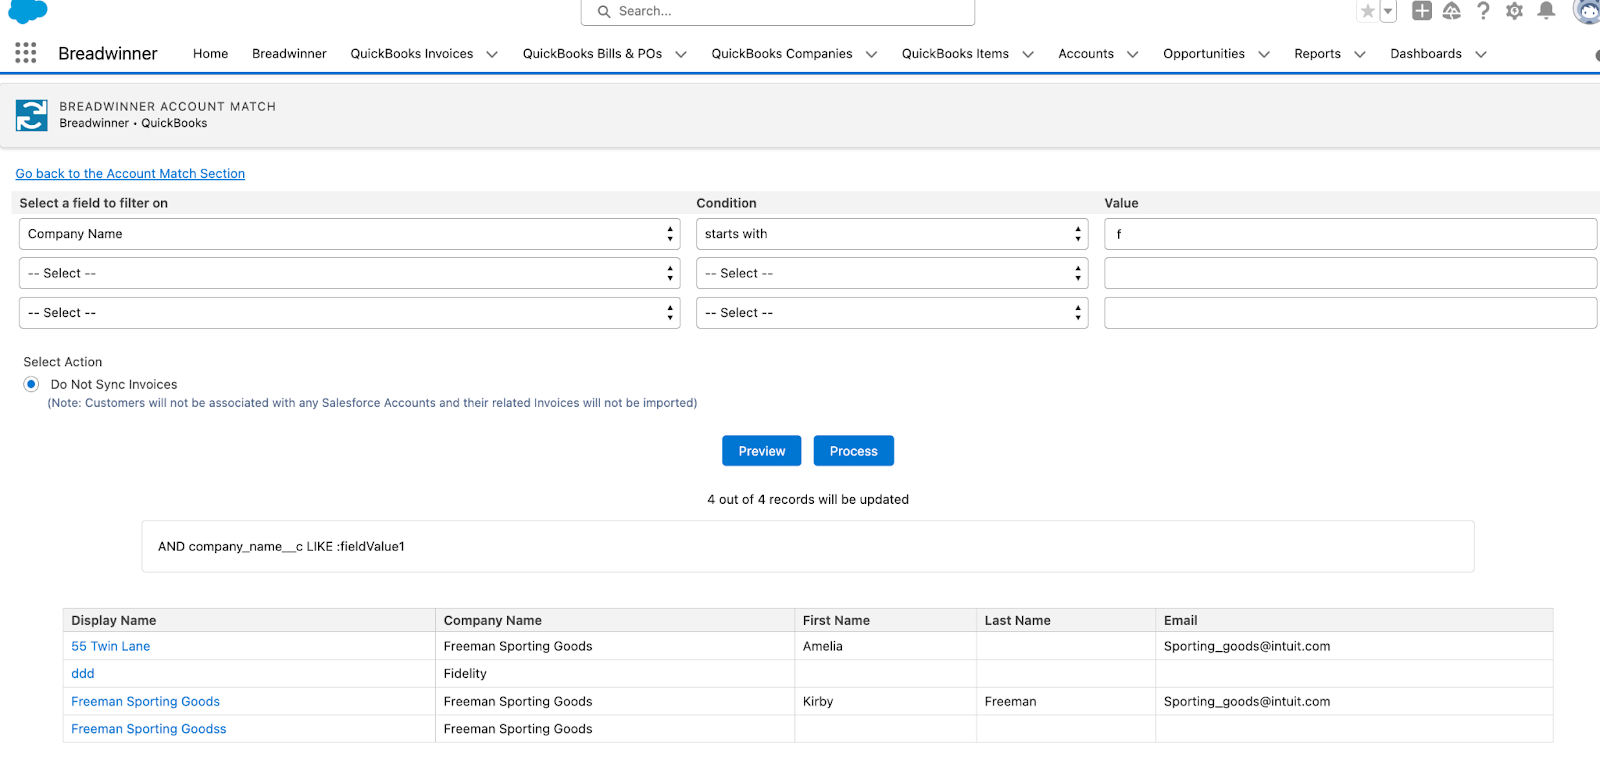Open the Reports tab
The image size is (1600, 761).
1317,54
